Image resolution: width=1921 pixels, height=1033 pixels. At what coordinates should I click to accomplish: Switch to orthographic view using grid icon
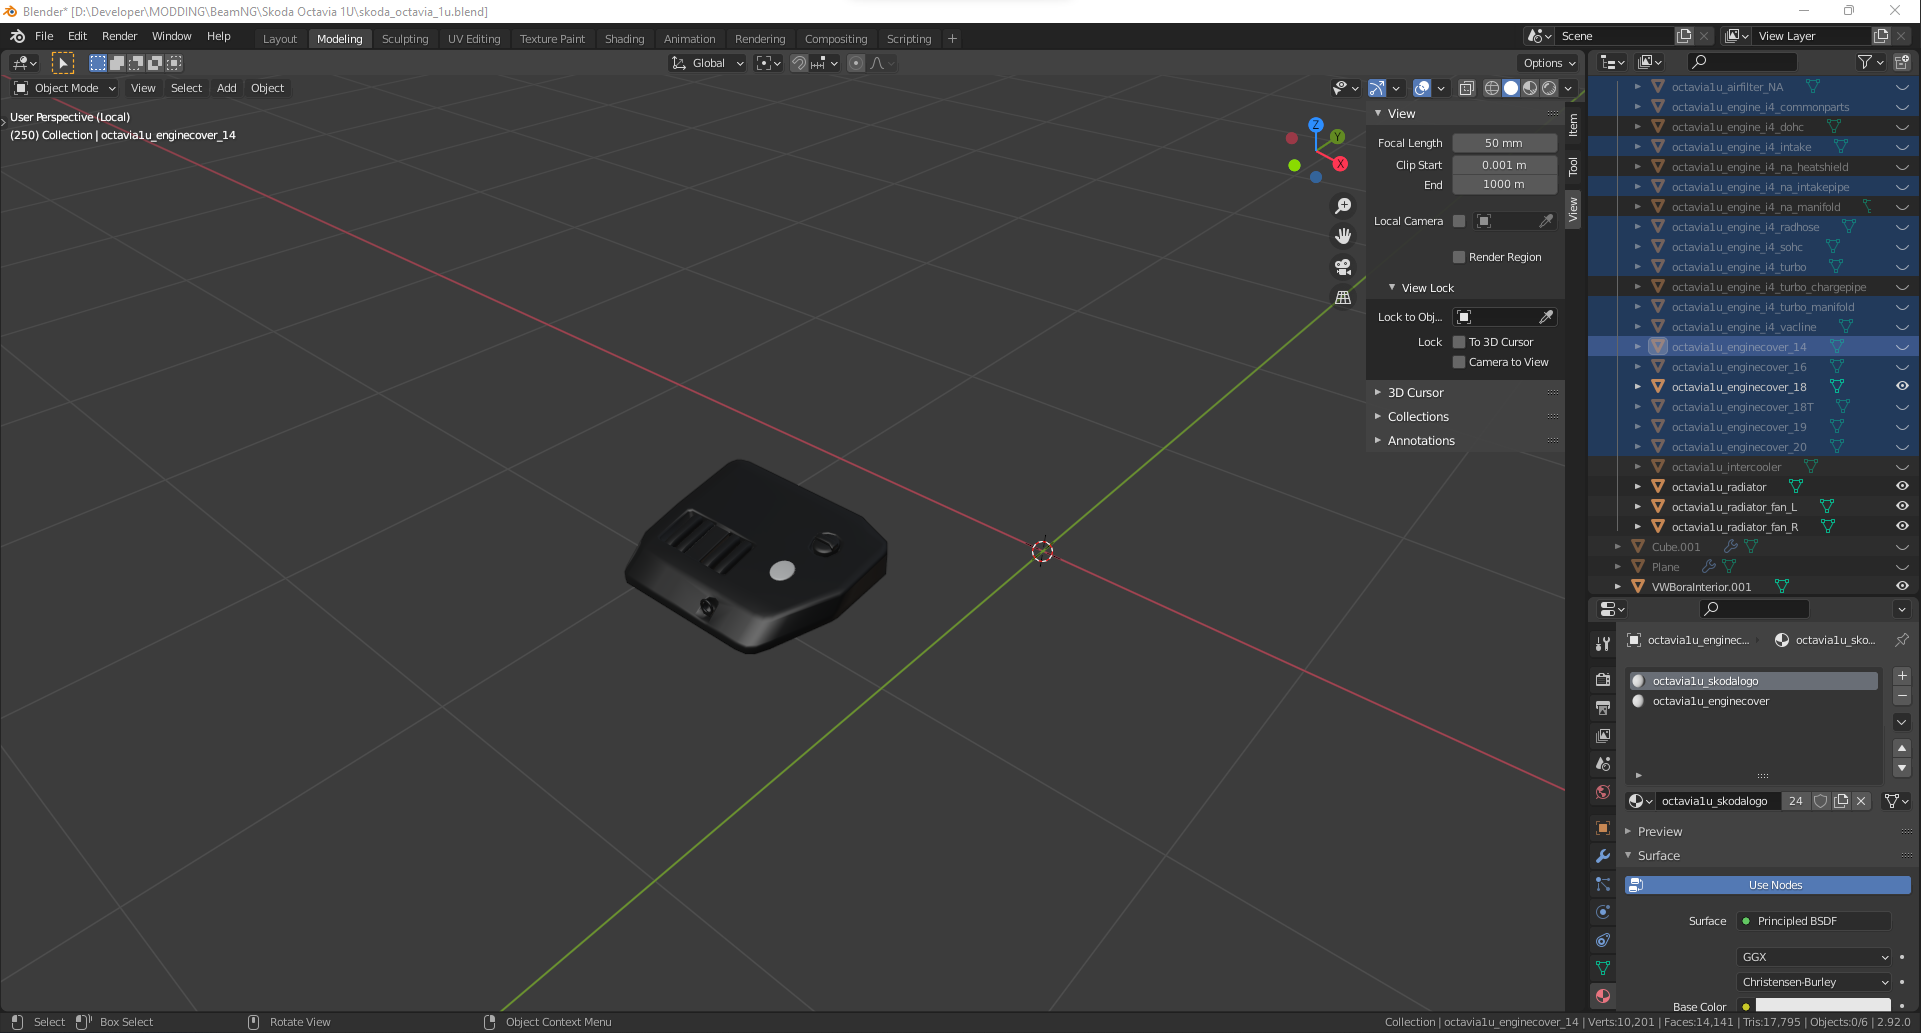tap(1343, 298)
